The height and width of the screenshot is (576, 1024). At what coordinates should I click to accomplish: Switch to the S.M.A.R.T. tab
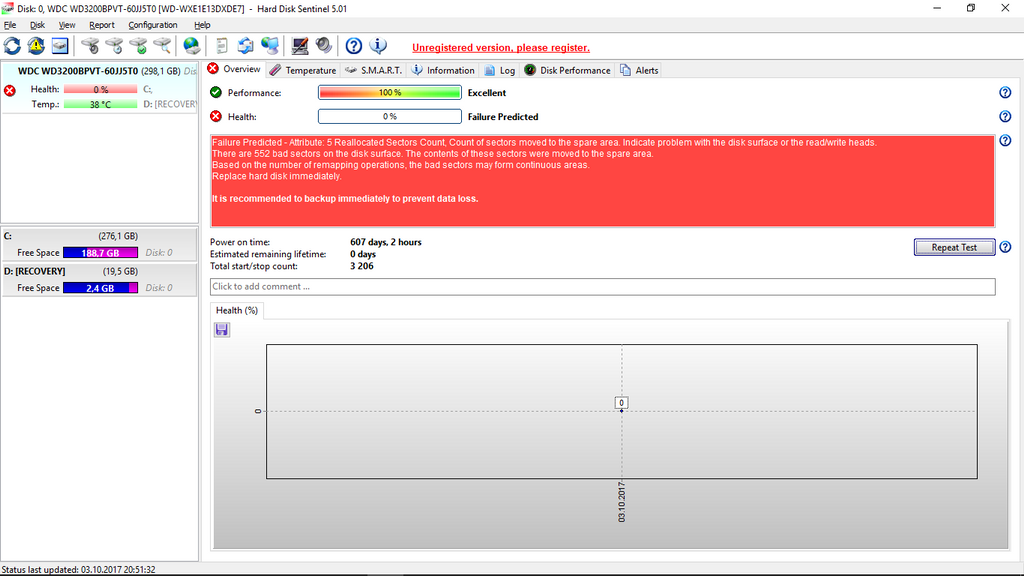[374, 71]
